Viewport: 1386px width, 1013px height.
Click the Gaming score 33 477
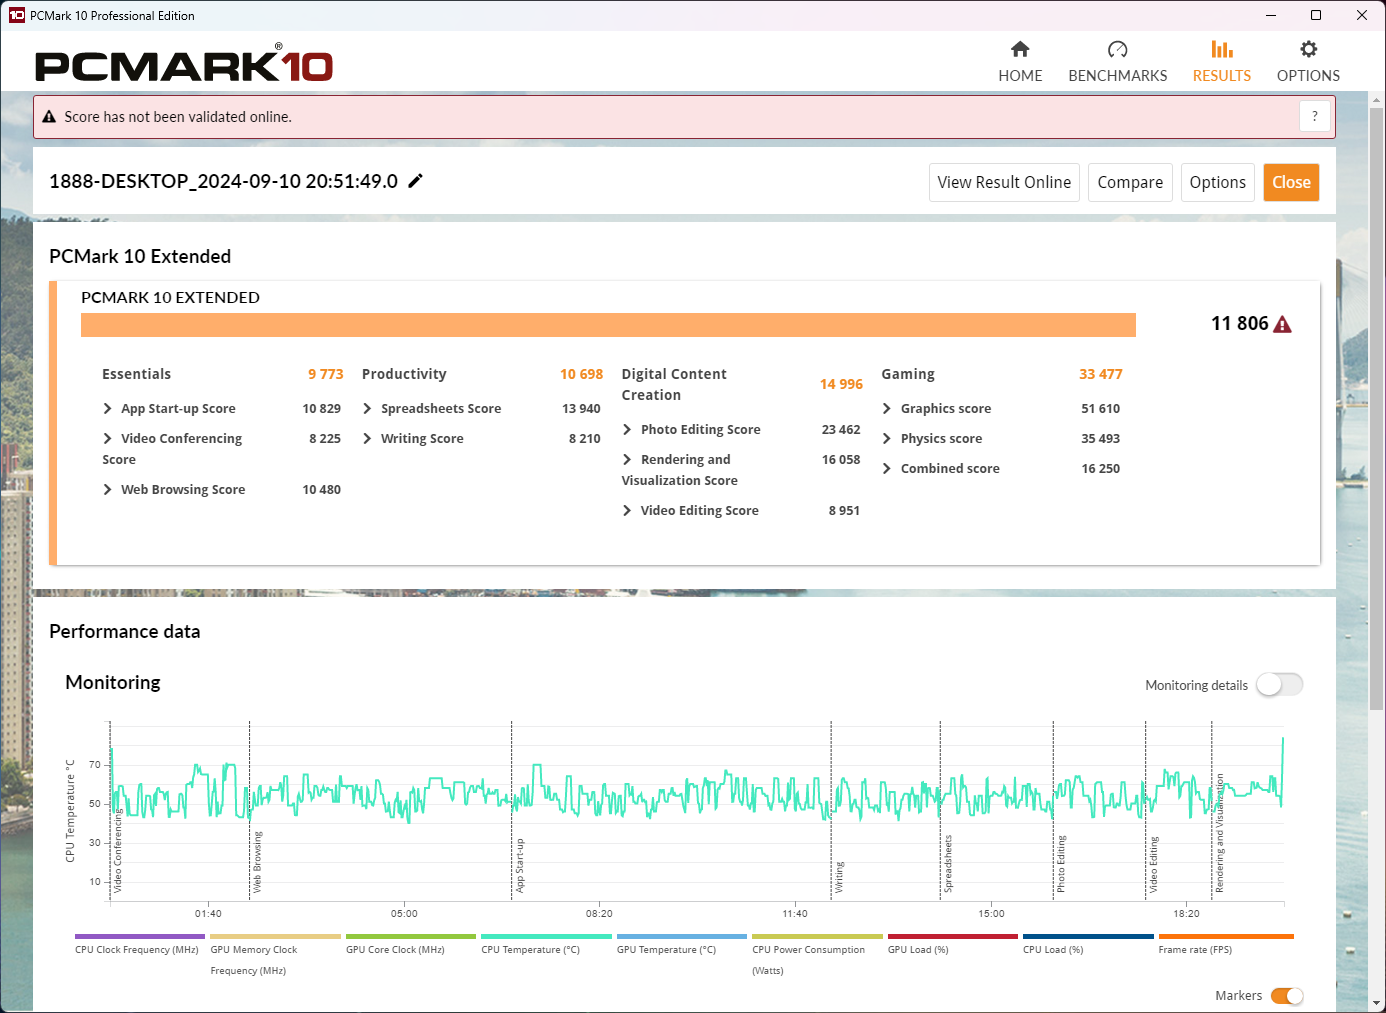click(x=1100, y=374)
